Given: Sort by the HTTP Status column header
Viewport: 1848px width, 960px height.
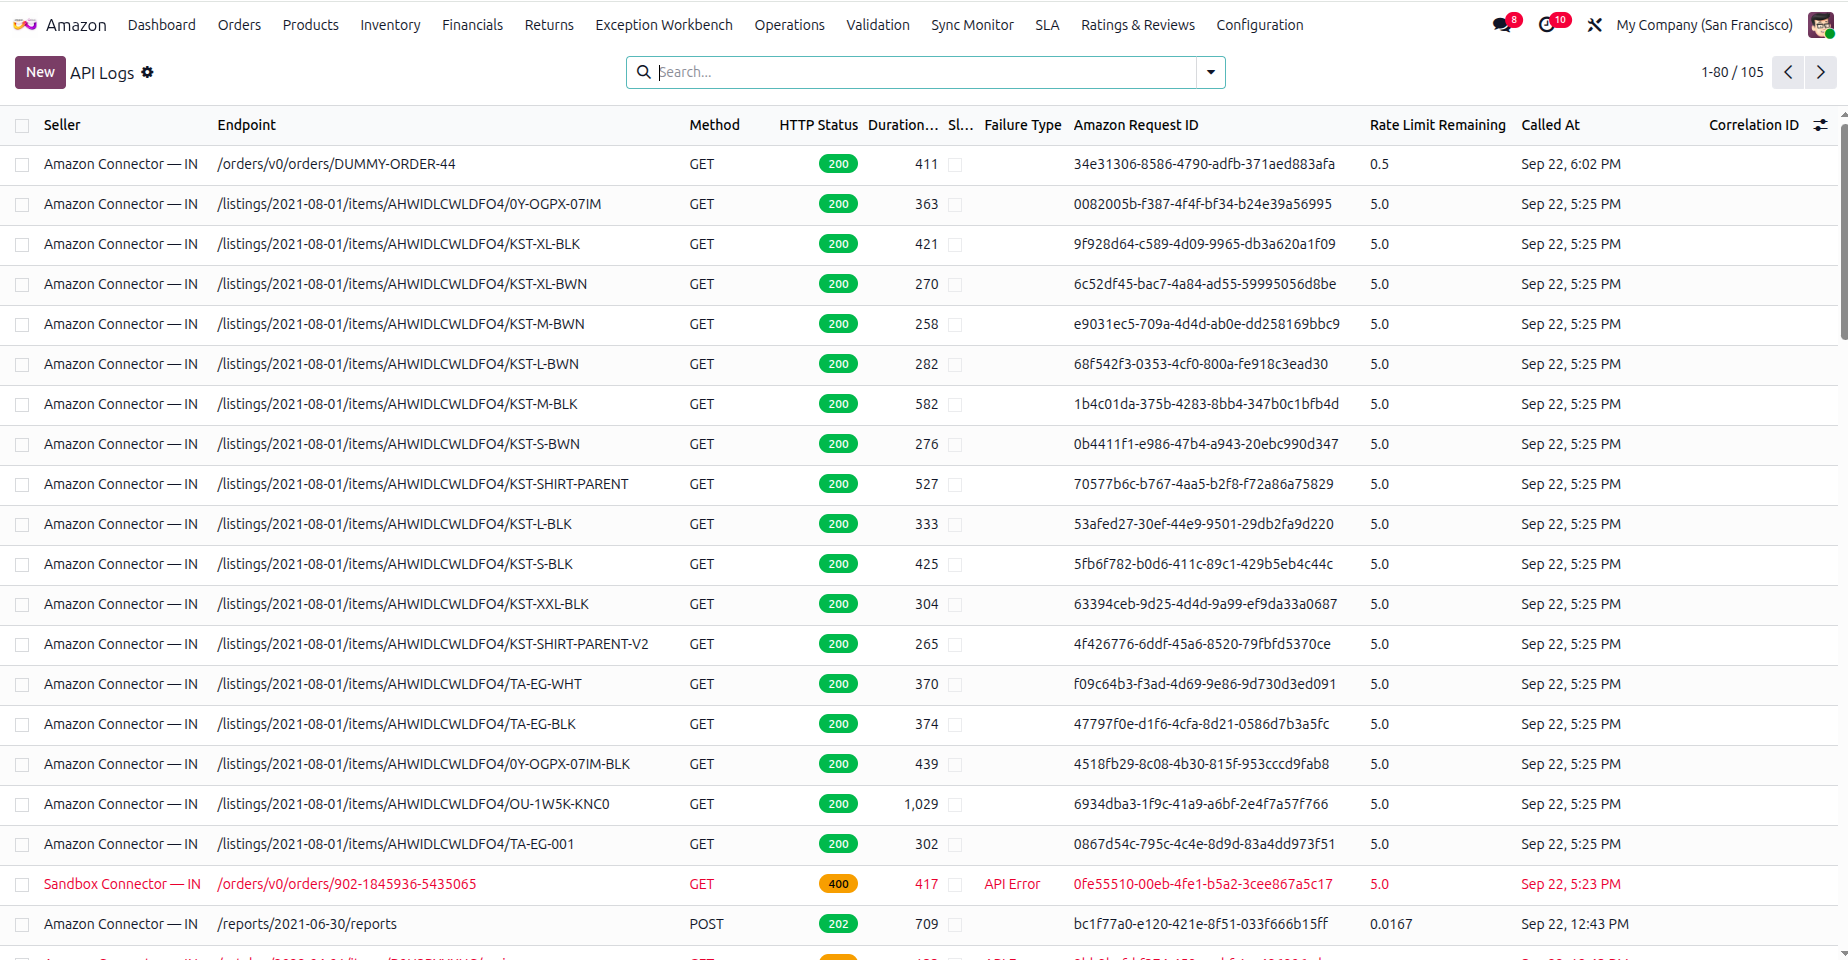Looking at the screenshot, I should pos(818,125).
